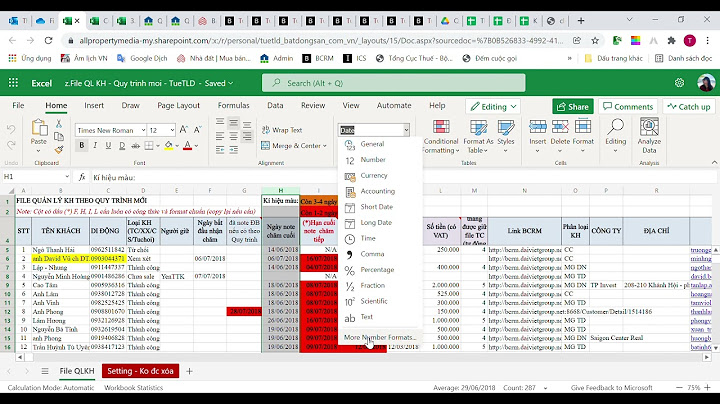
Task: Select the Format Painter brush icon
Action: point(59,150)
